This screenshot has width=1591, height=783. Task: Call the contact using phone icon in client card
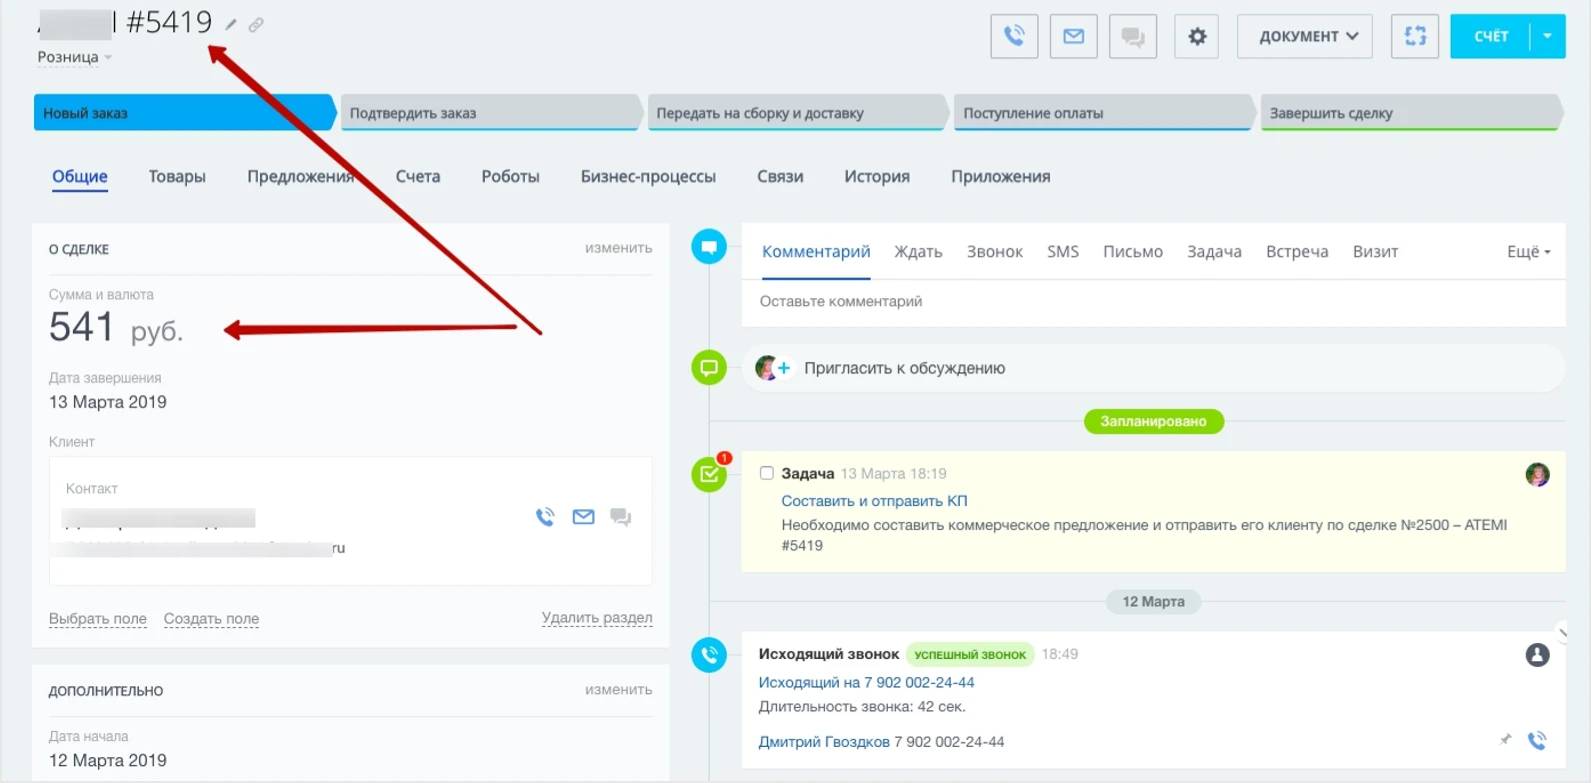pos(545,517)
